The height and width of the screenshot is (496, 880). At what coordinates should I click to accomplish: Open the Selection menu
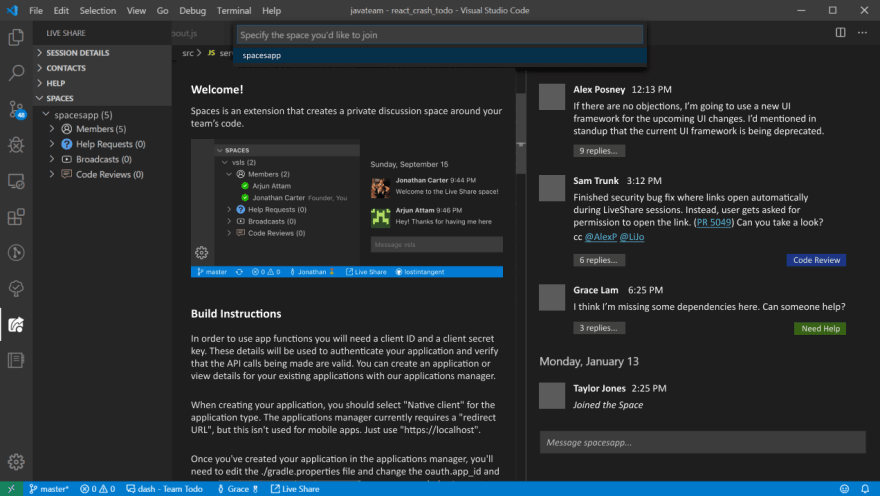pyautogui.click(x=98, y=10)
